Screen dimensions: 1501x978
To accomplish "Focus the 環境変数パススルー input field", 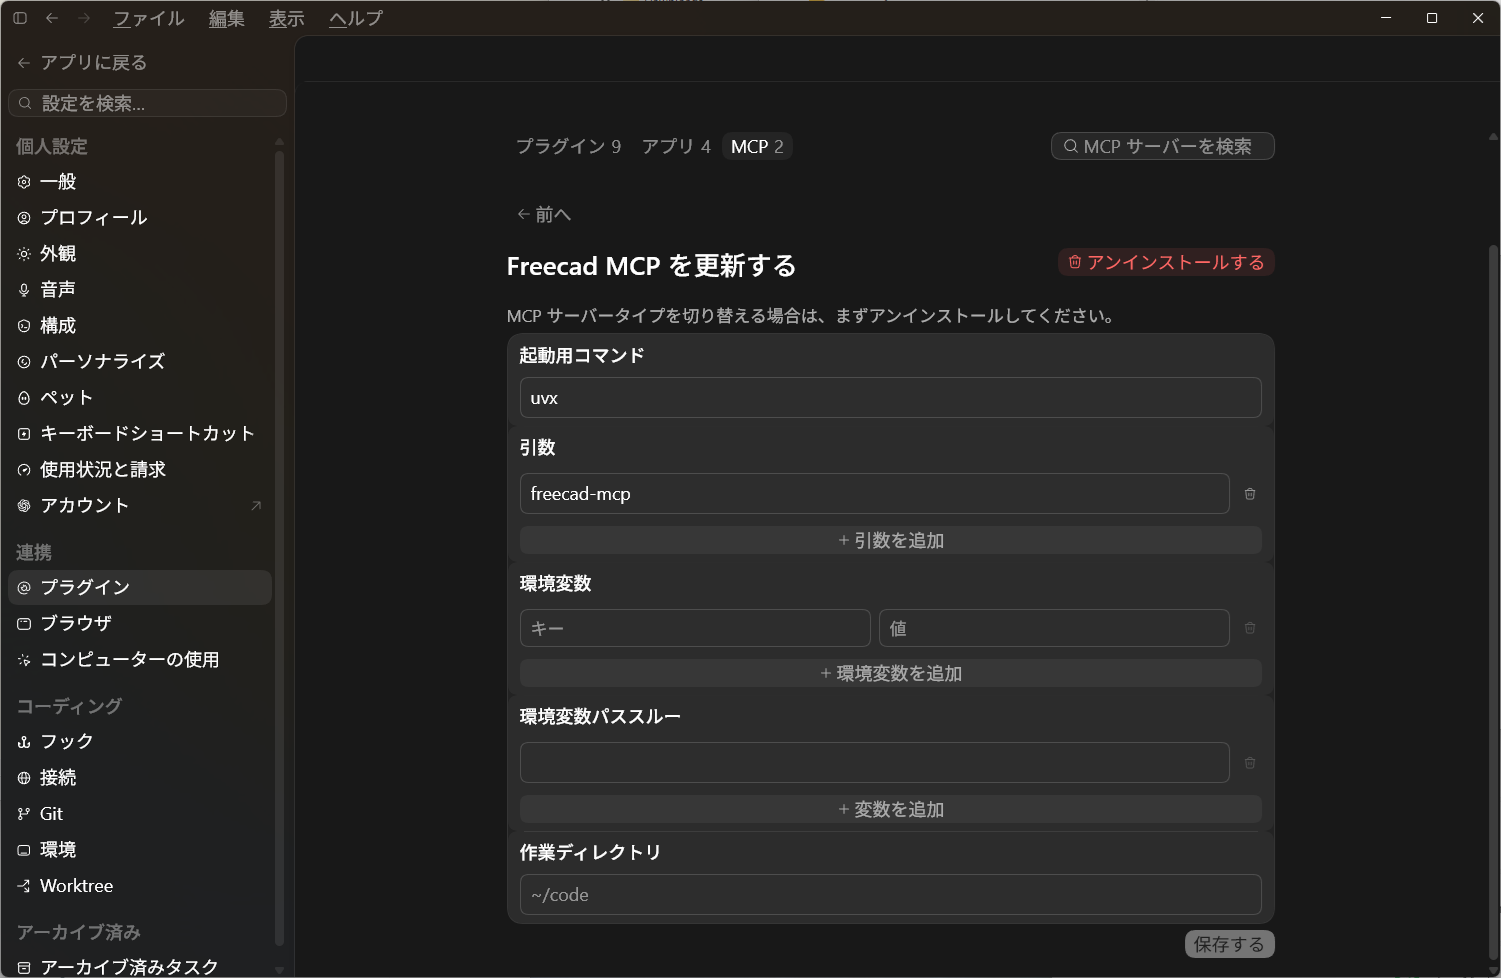I will point(875,762).
